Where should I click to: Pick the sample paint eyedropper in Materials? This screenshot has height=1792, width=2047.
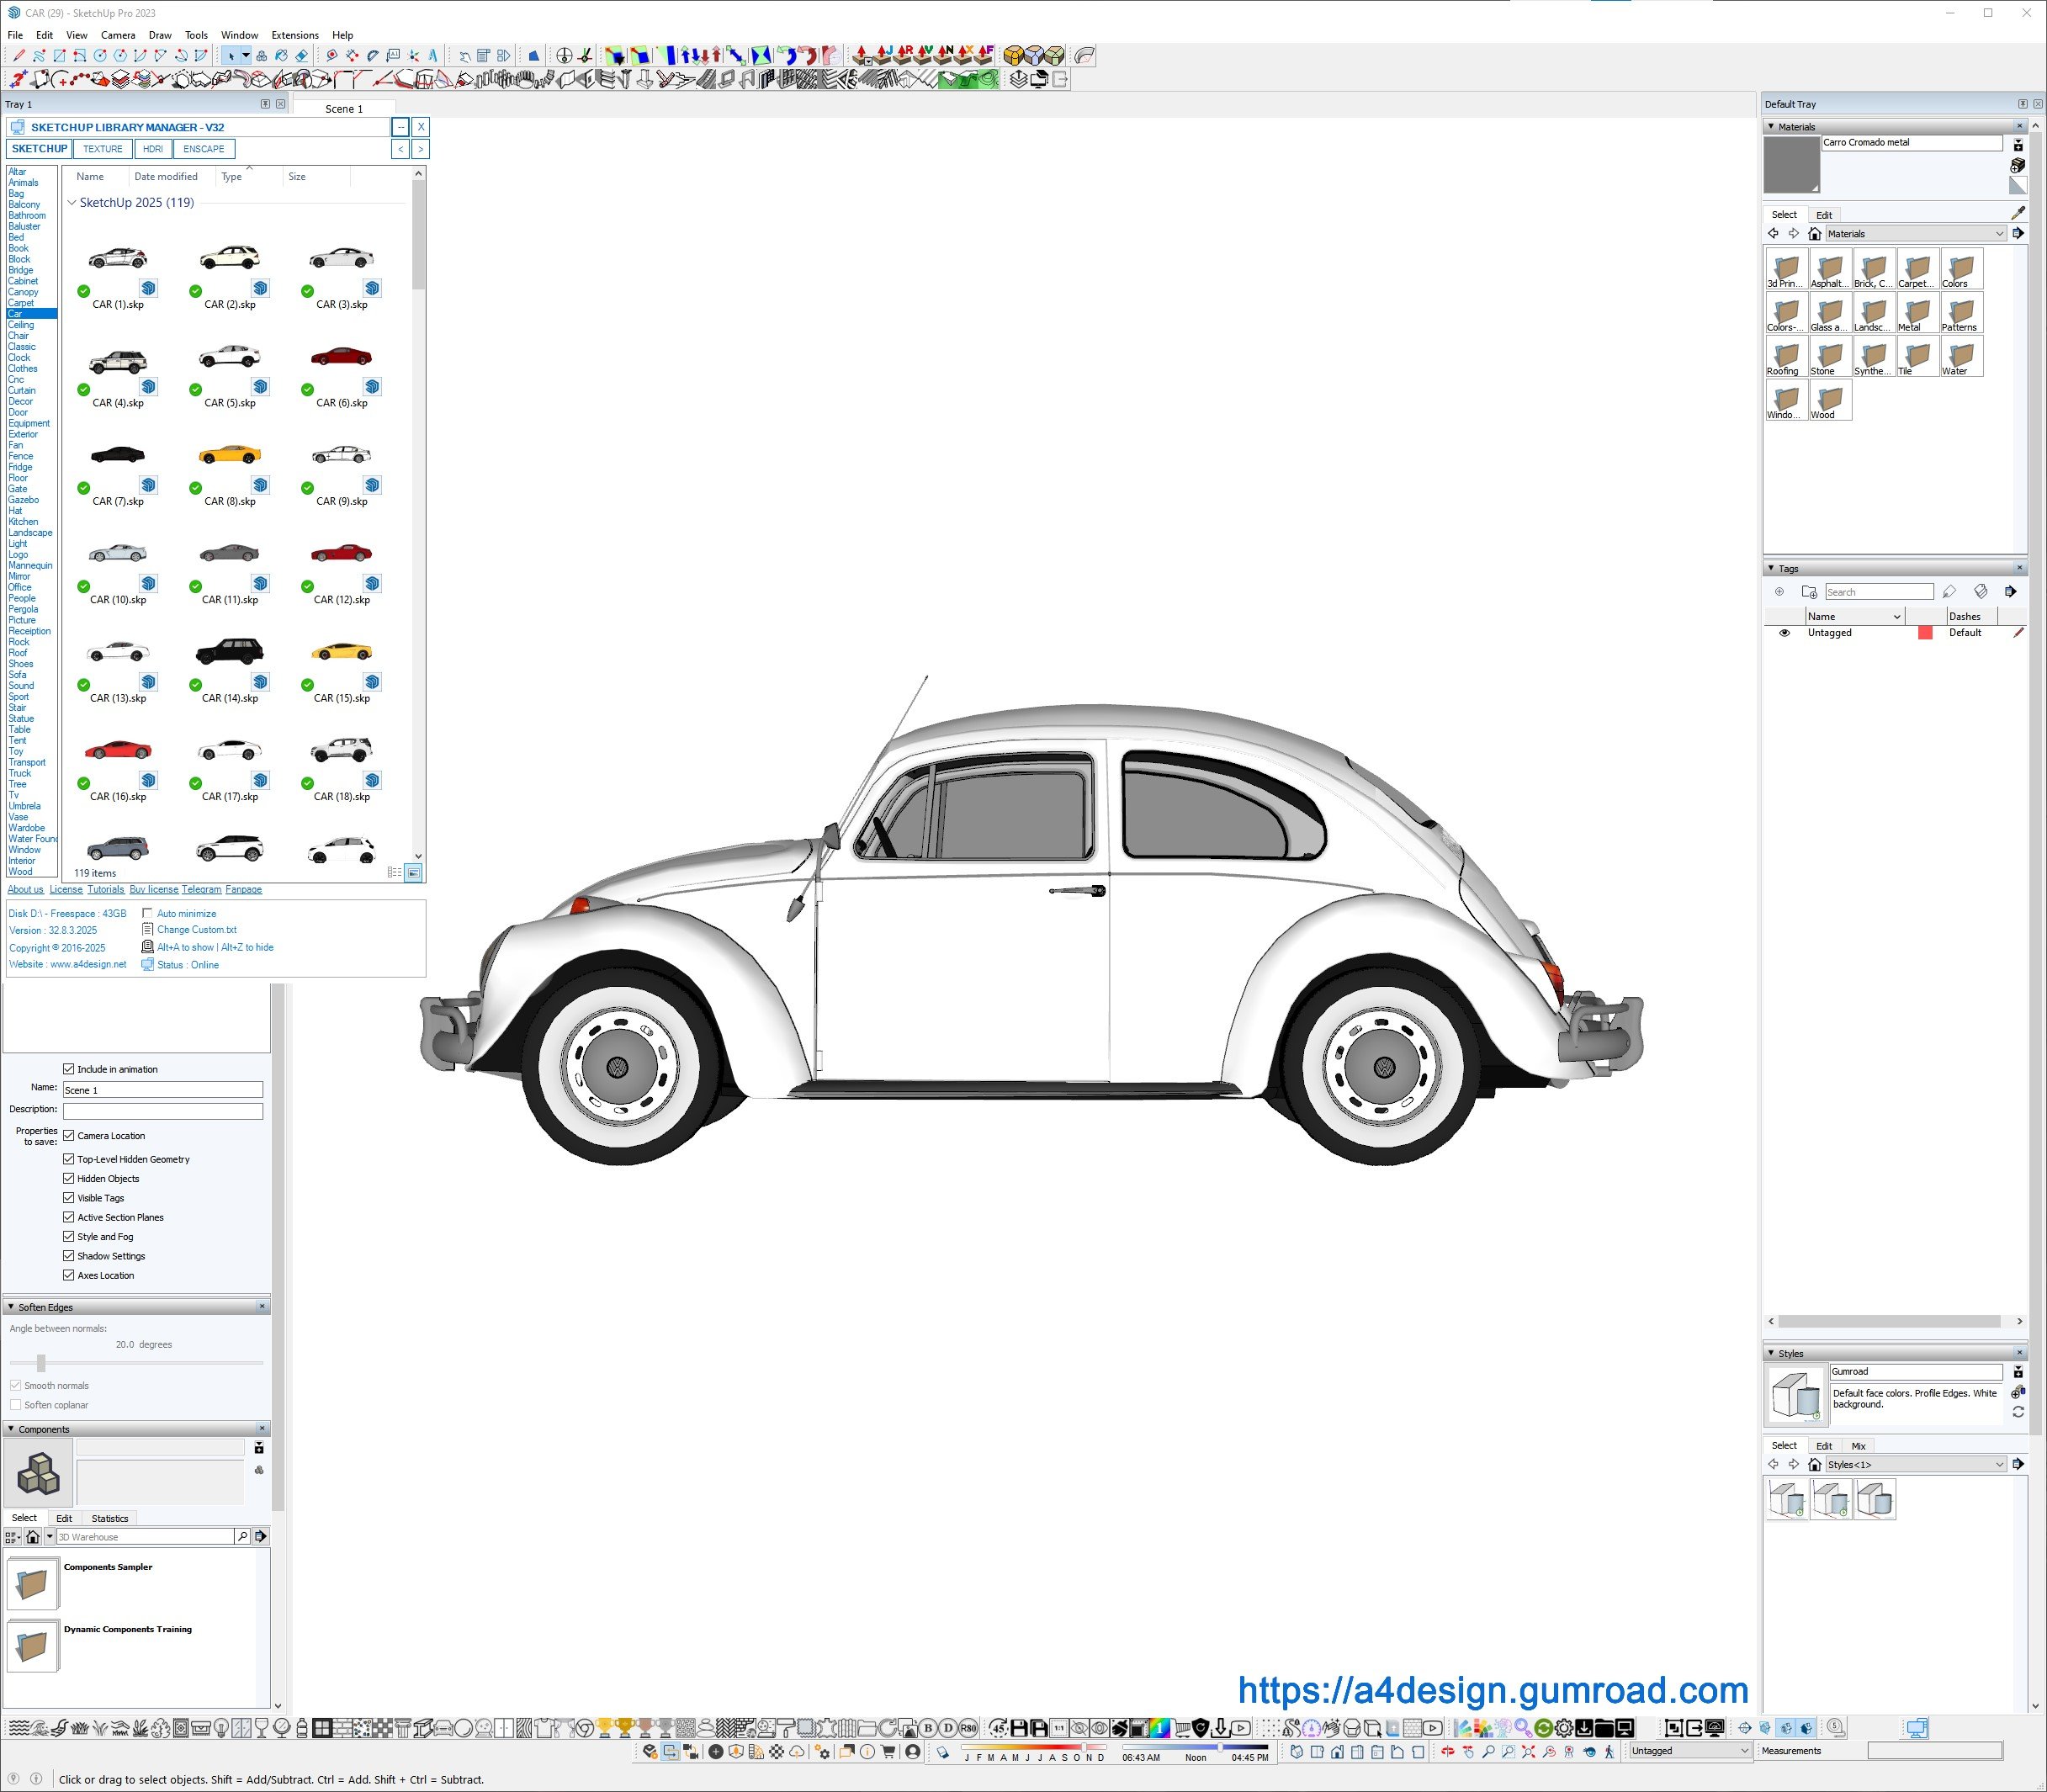(x=2018, y=213)
